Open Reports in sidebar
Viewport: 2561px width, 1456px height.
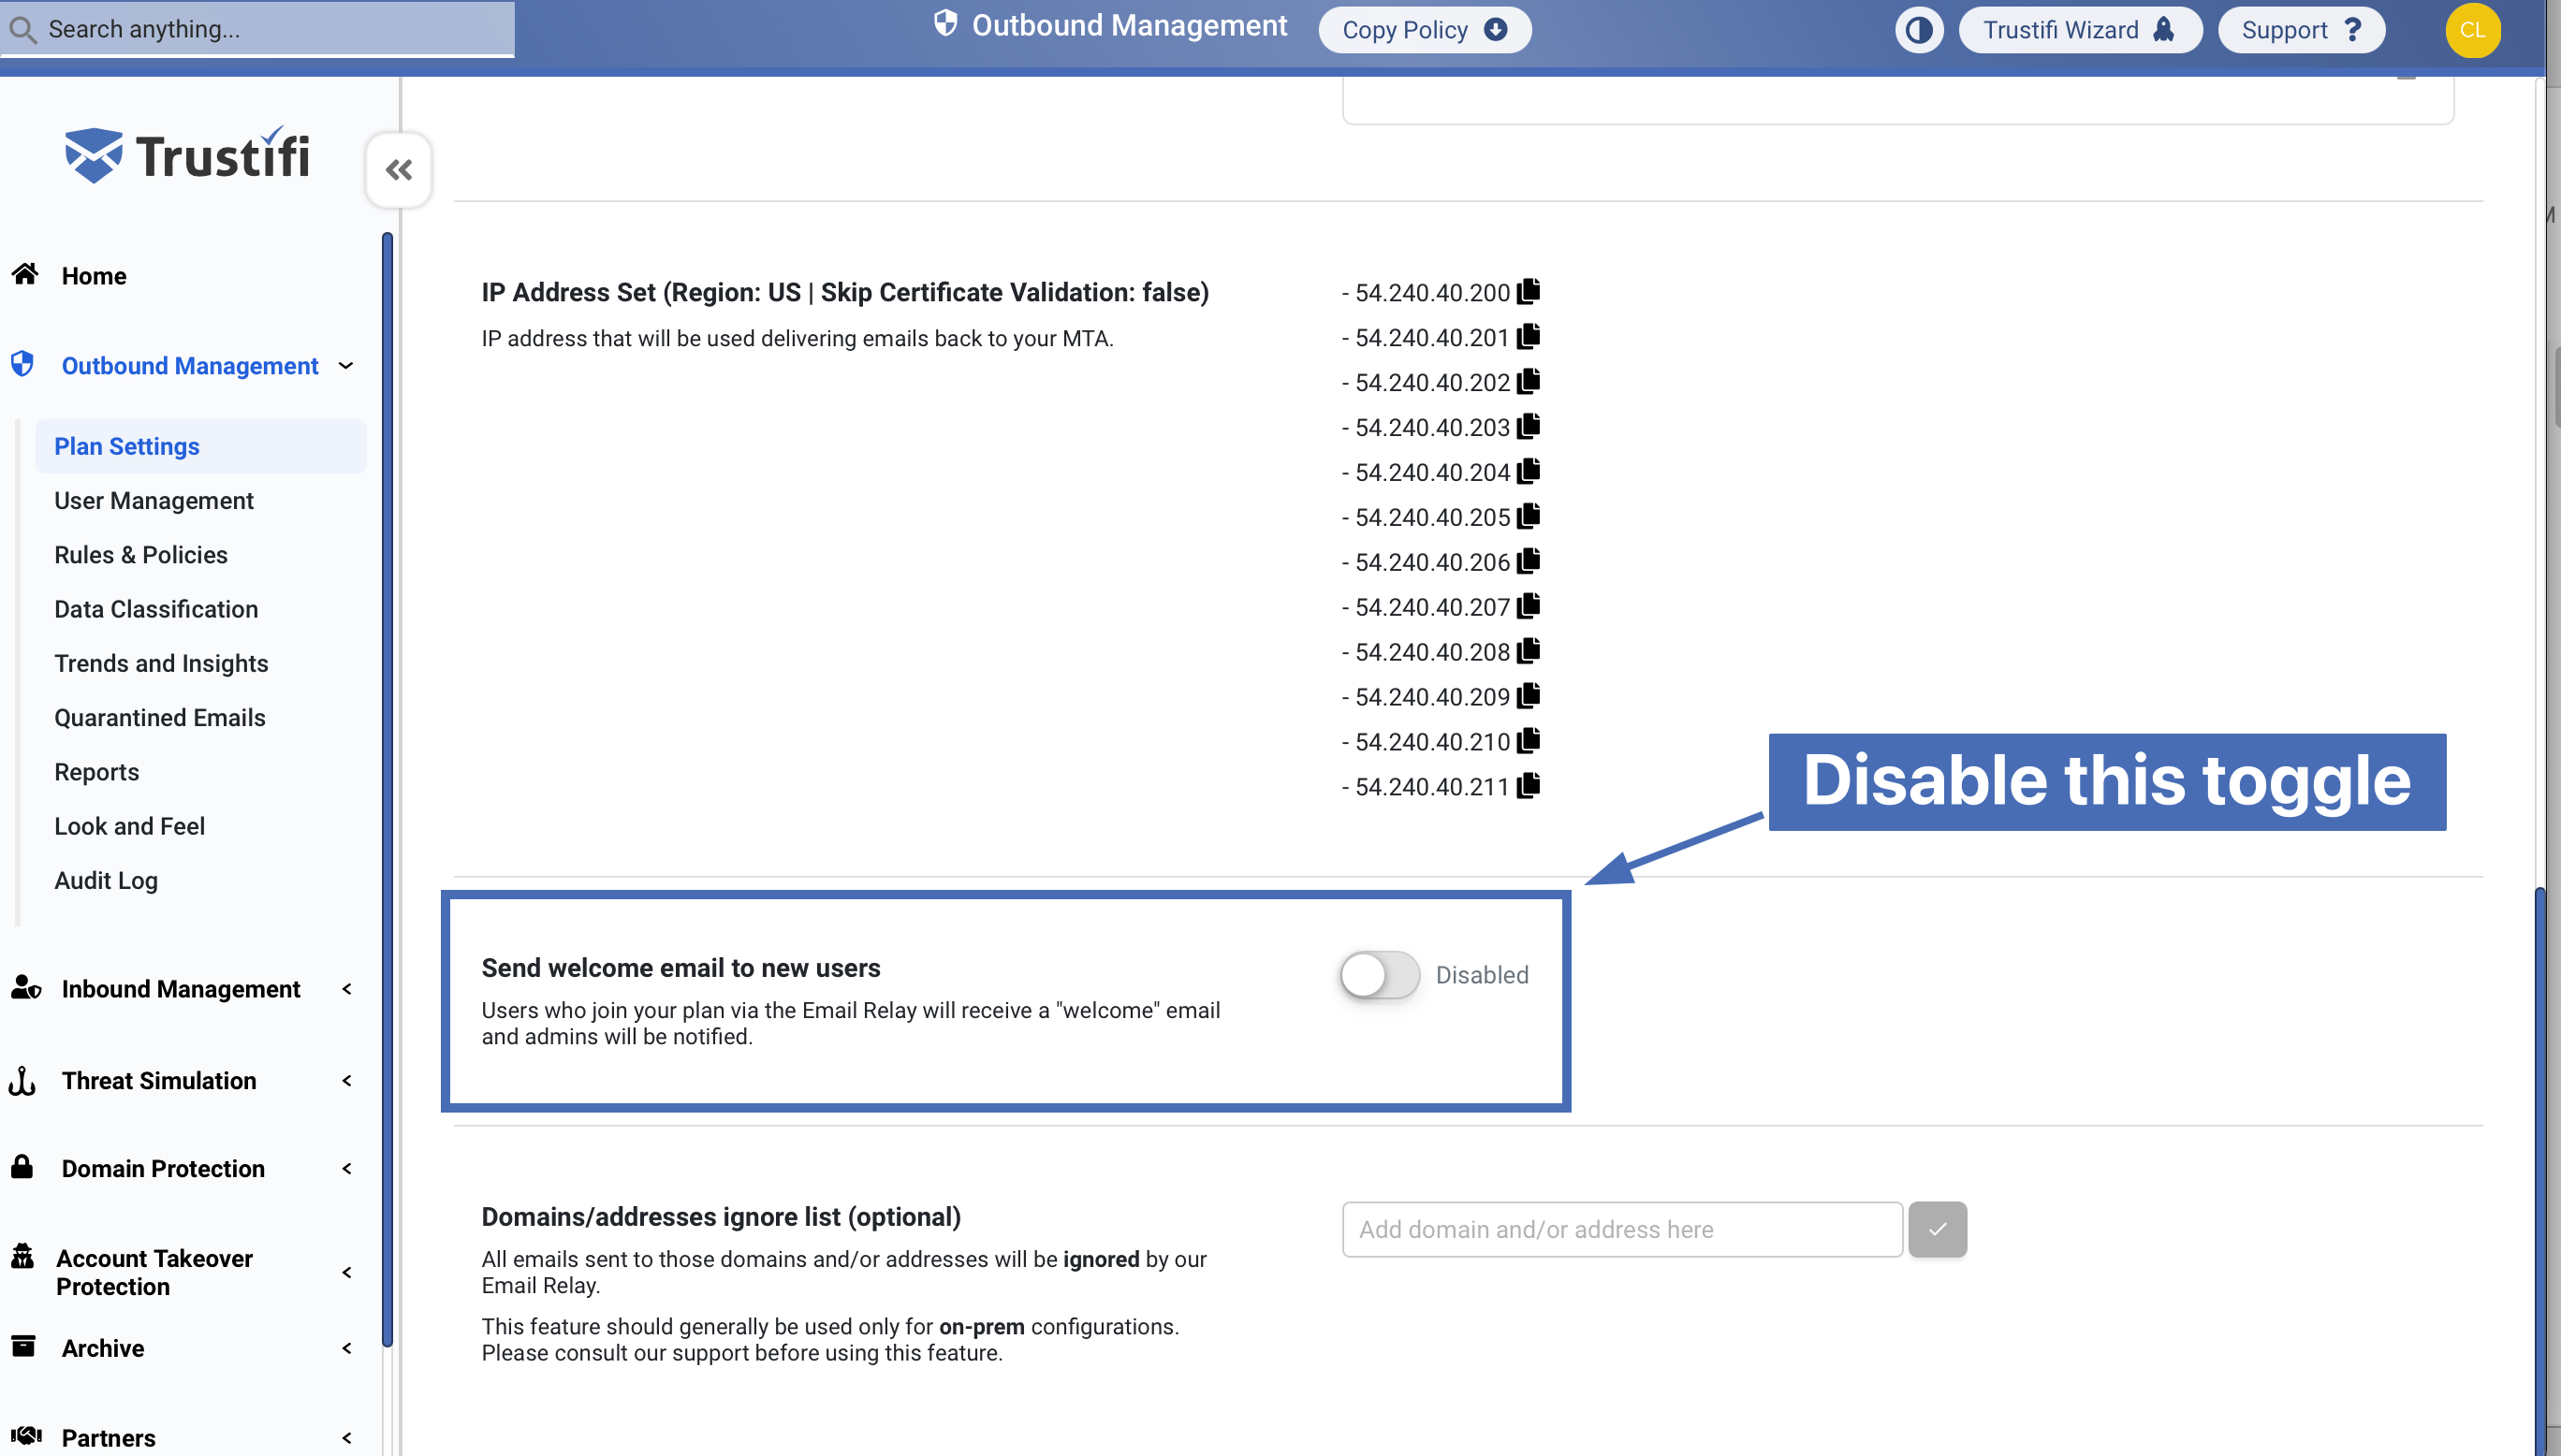pyautogui.click(x=97, y=772)
